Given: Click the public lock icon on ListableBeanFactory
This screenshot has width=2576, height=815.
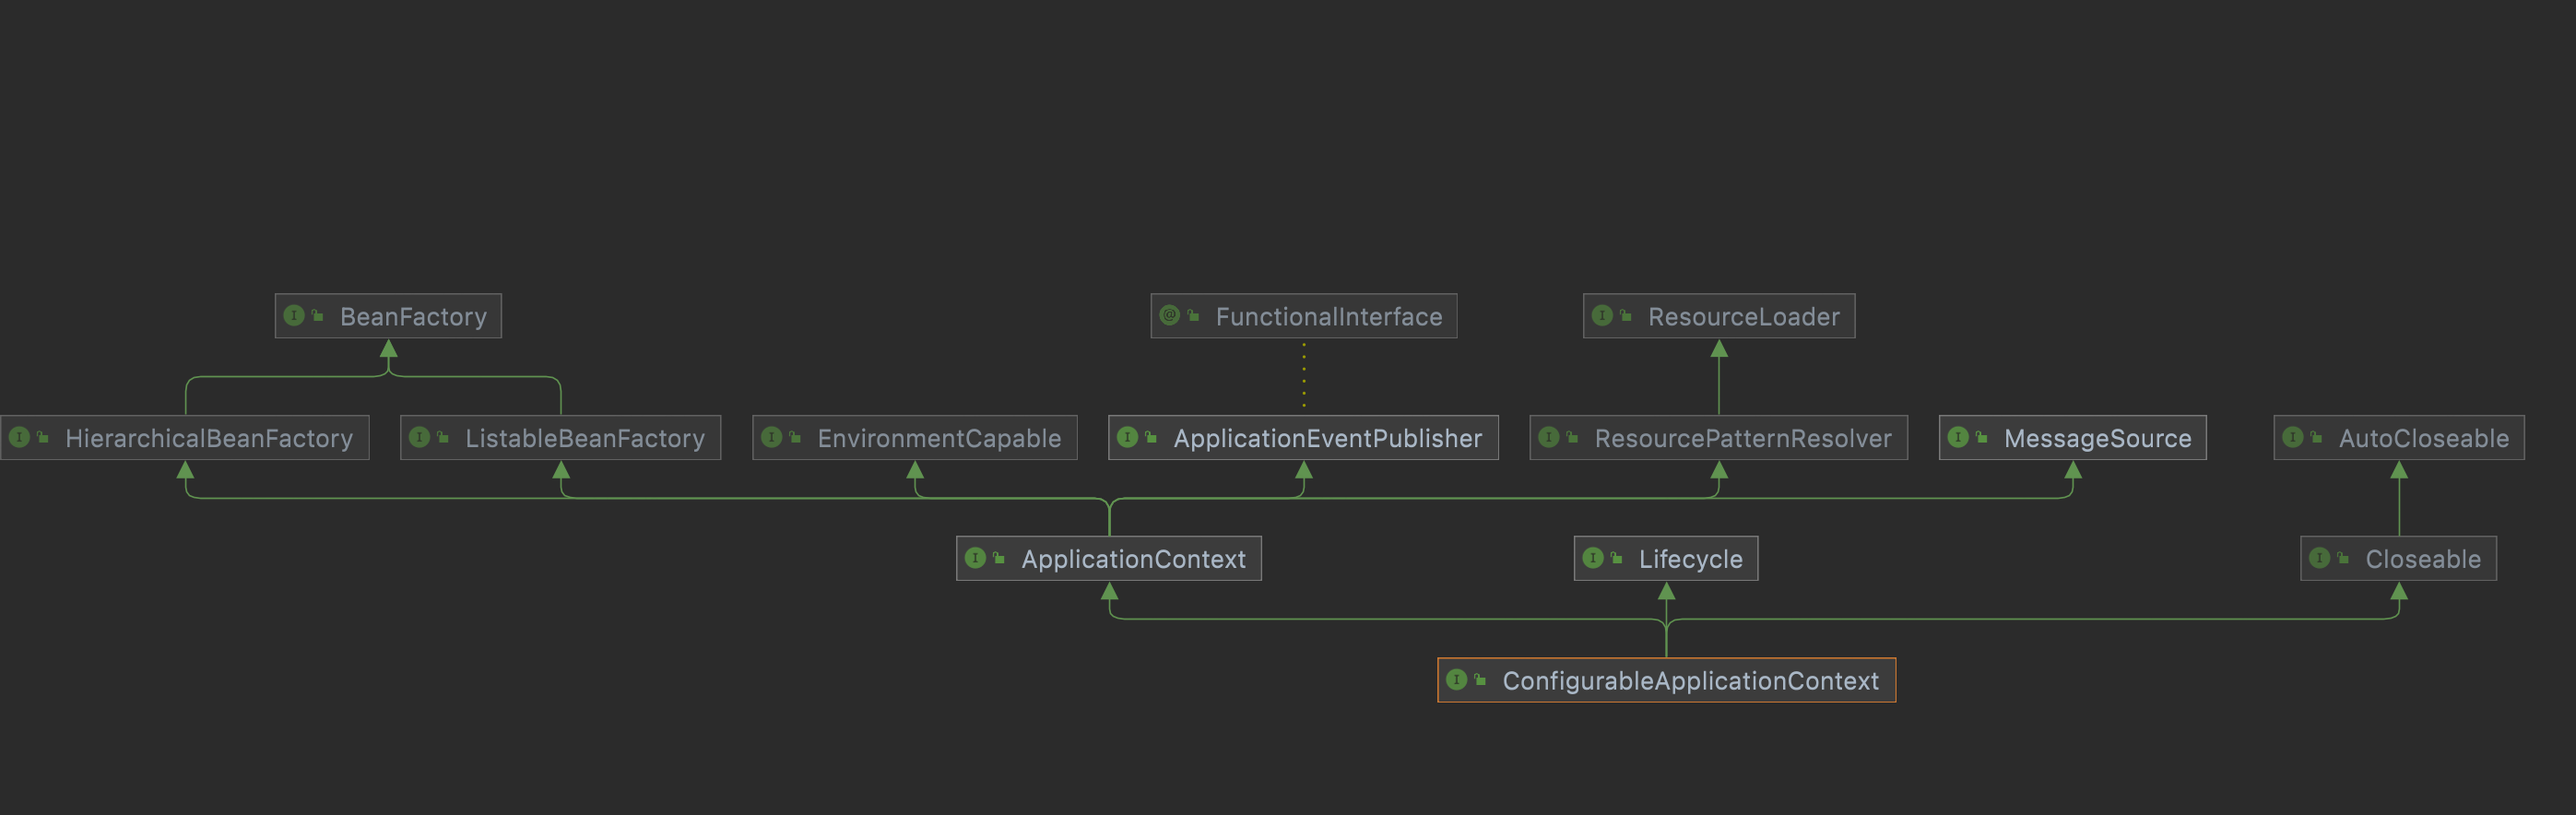Looking at the screenshot, I should pyautogui.click(x=443, y=438).
